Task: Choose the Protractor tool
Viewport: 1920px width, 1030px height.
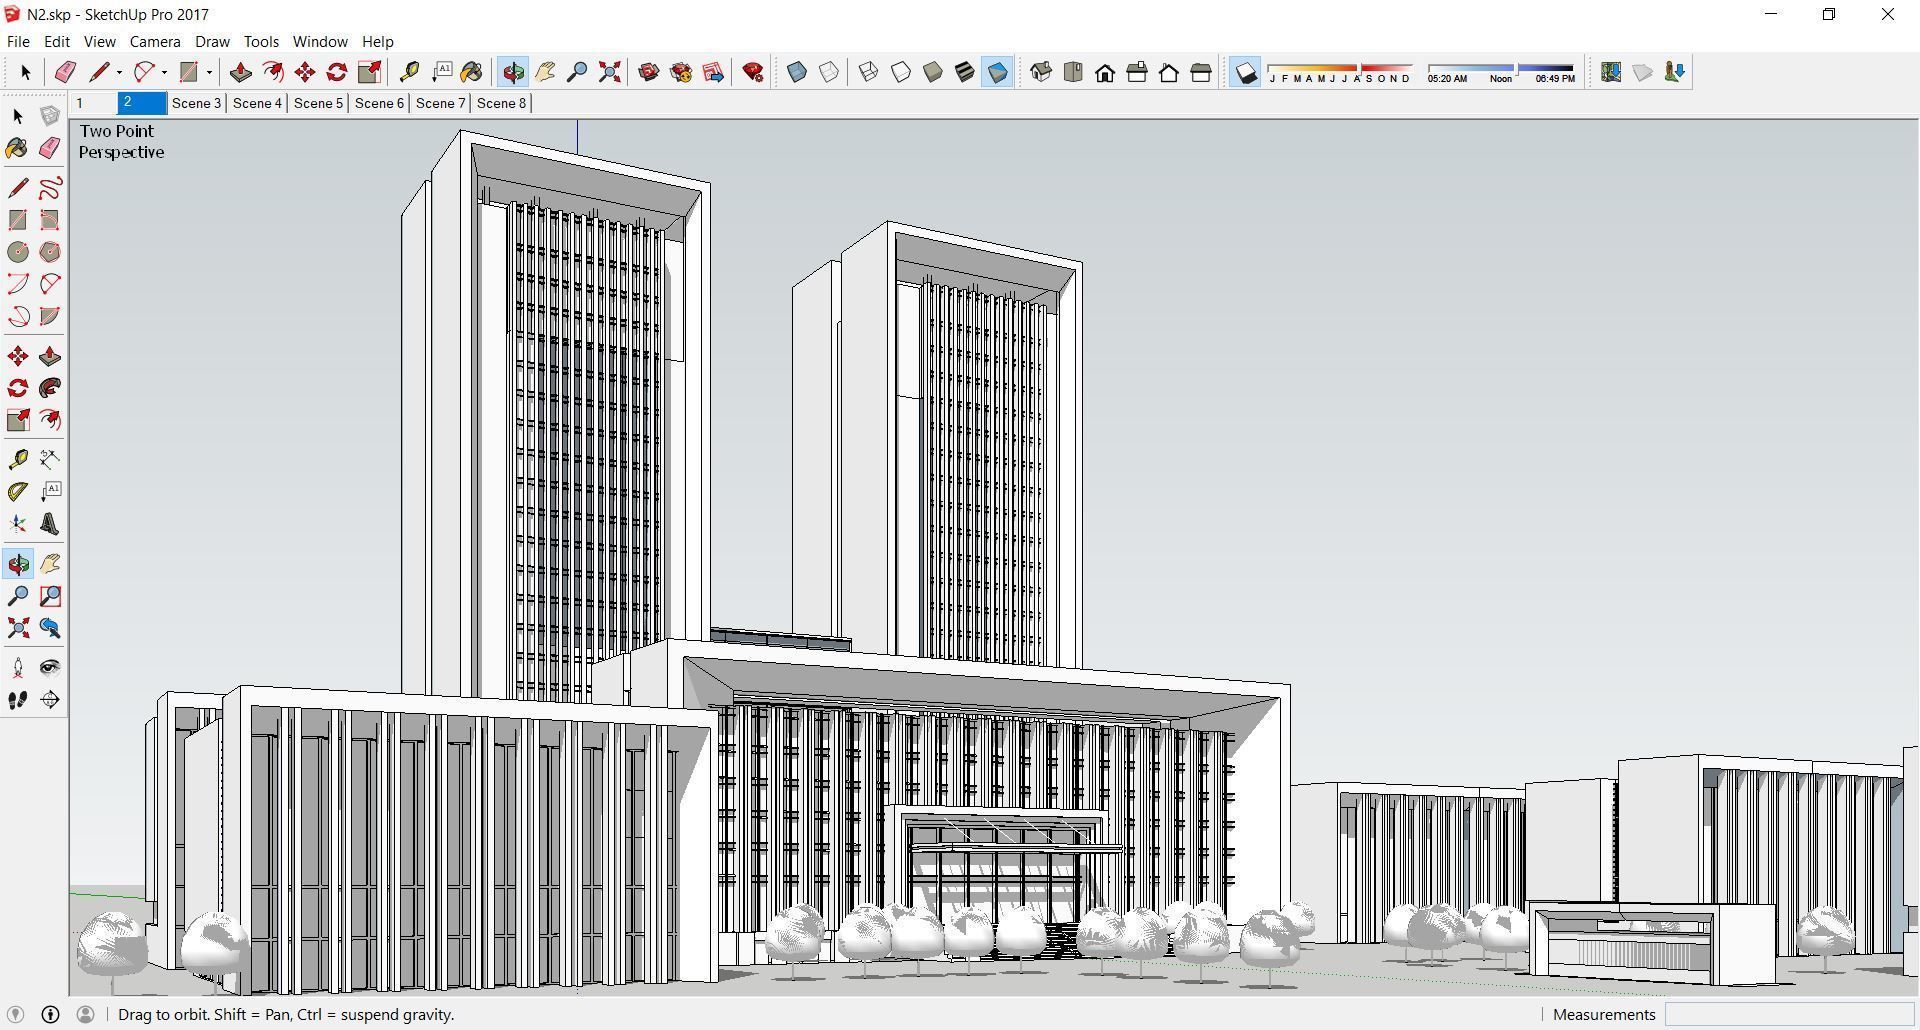Action: [18, 491]
